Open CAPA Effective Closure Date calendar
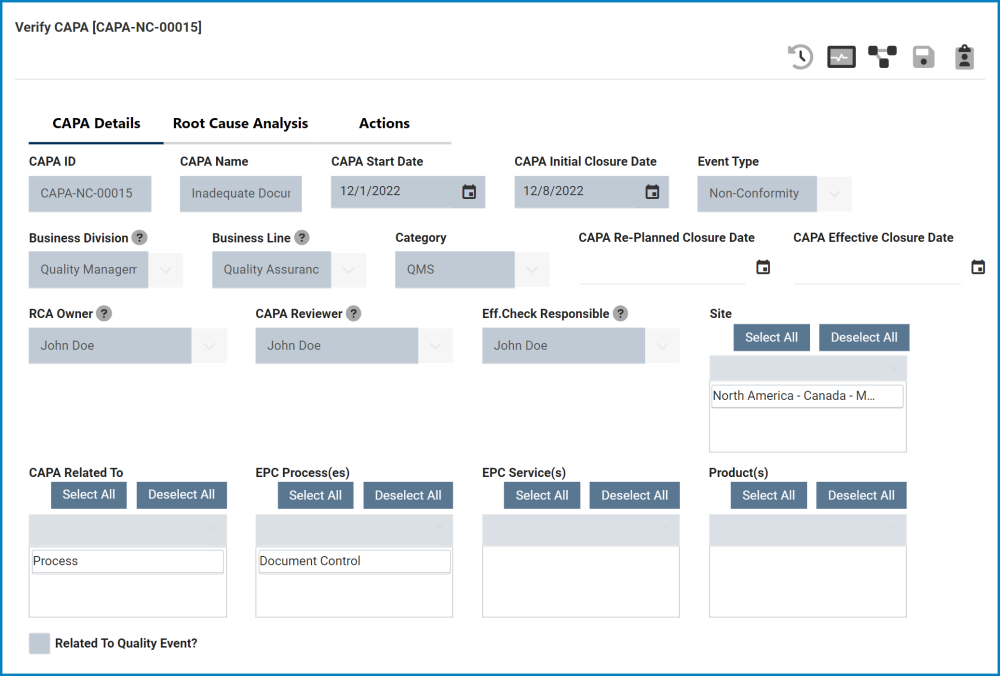Viewport: 1000px width, 676px height. pos(978,267)
